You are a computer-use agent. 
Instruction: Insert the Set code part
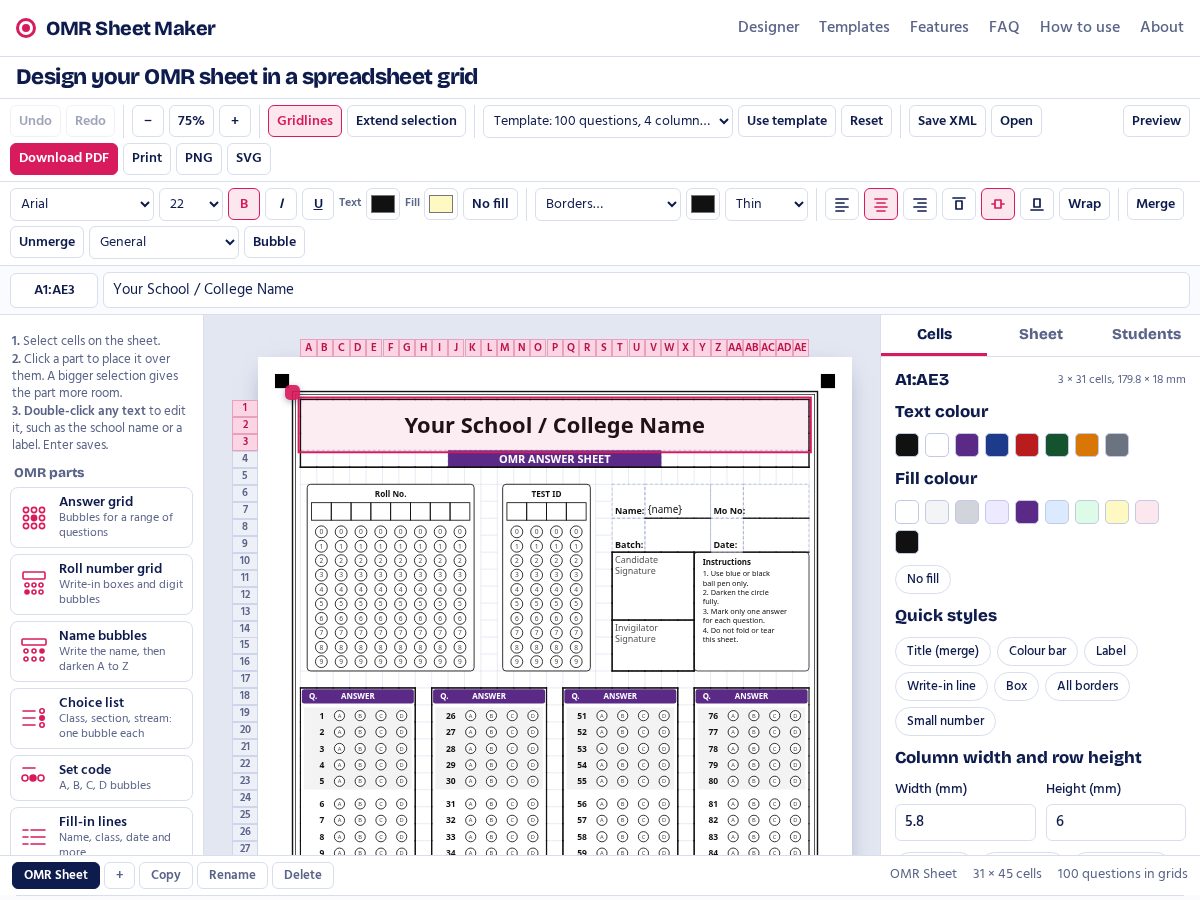(101, 778)
